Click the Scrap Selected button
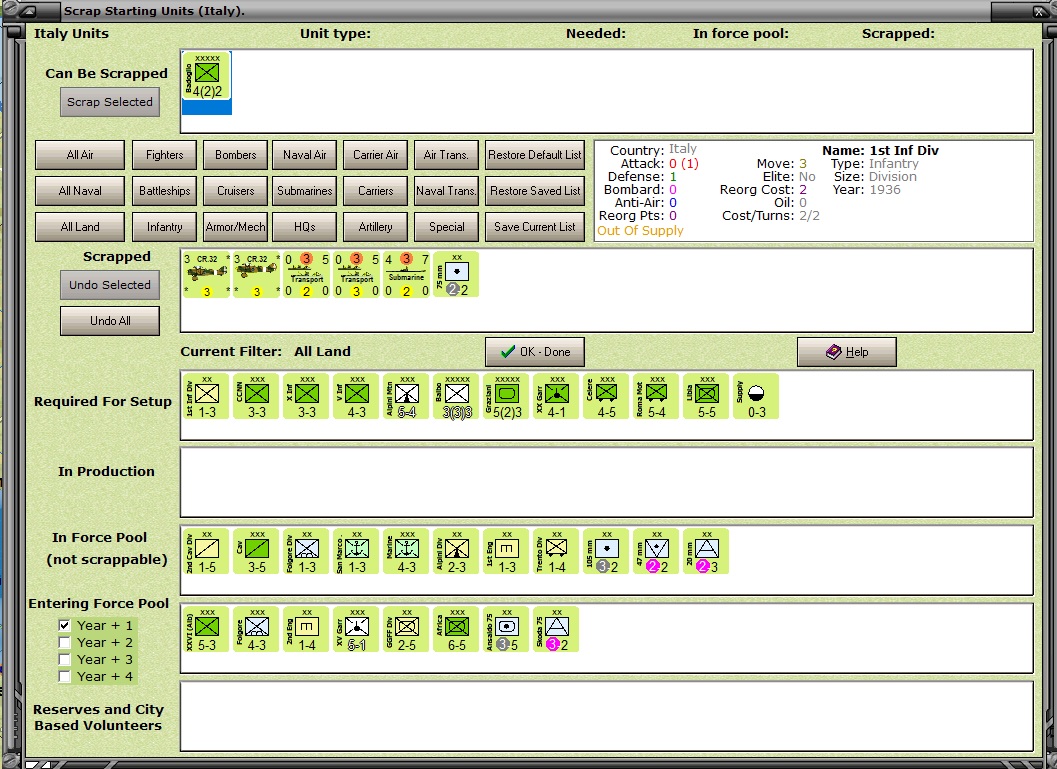Image resolution: width=1057 pixels, height=769 pixels. (x=110, y=102)
